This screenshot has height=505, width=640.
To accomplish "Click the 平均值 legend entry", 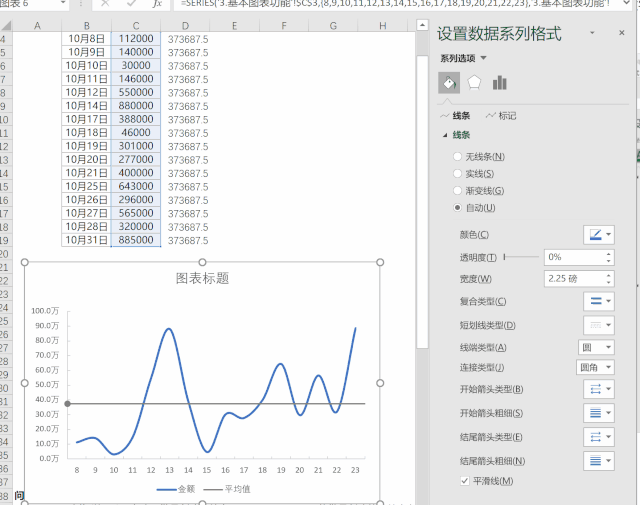I will (227, 489).
